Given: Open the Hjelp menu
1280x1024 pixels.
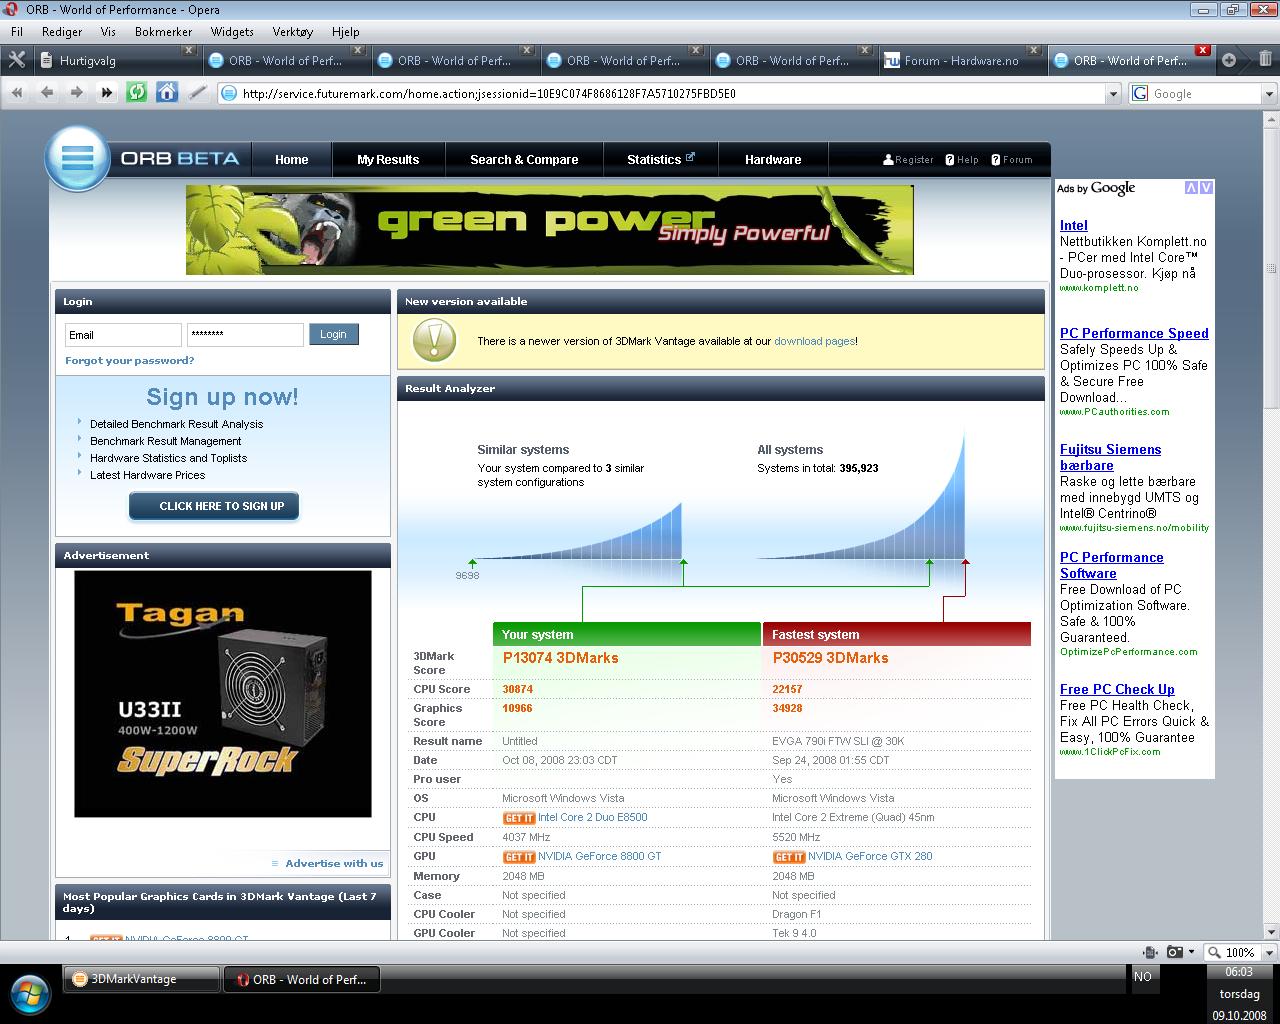Looking at the screenshot, I should click(345, 32).
